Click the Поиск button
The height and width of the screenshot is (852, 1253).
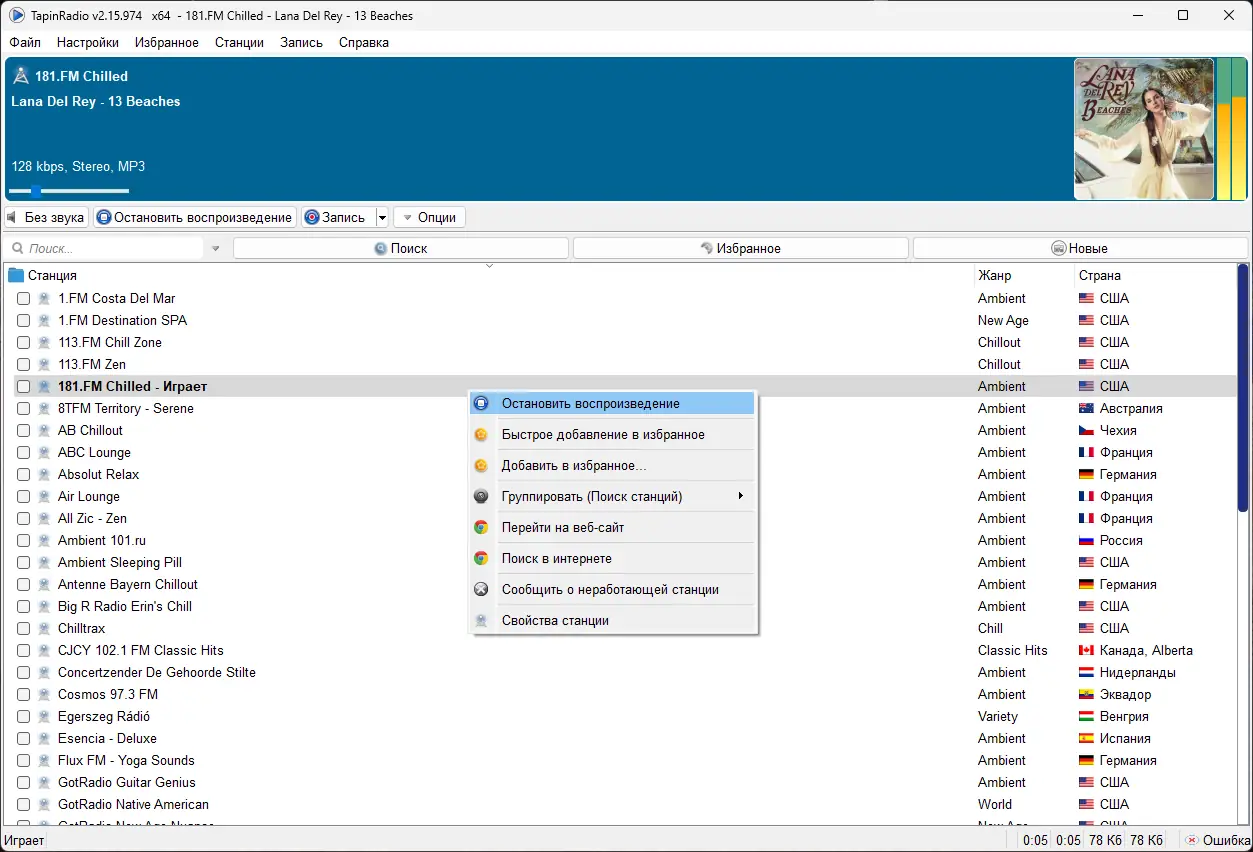tap(401, 248)
